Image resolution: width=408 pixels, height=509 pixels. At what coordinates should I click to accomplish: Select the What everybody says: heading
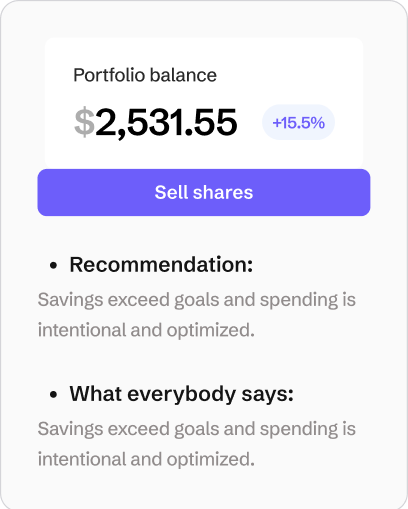(x=182, y=393)
